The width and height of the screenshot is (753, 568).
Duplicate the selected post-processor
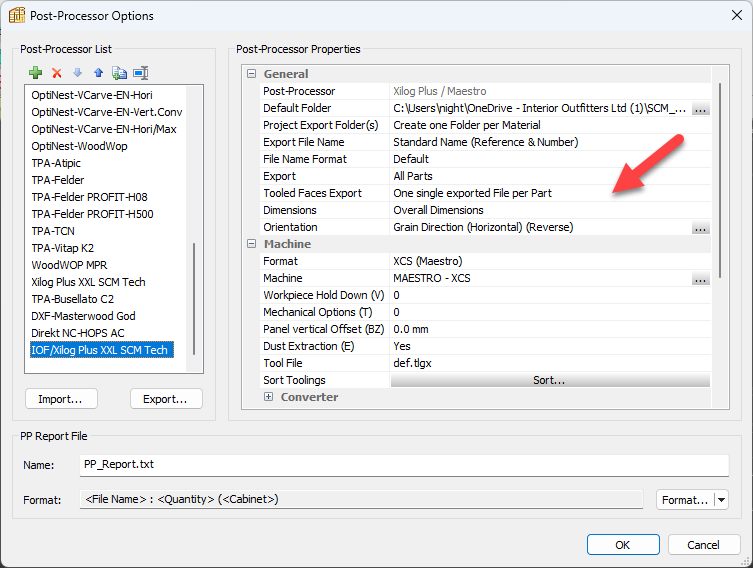point(119,73)
